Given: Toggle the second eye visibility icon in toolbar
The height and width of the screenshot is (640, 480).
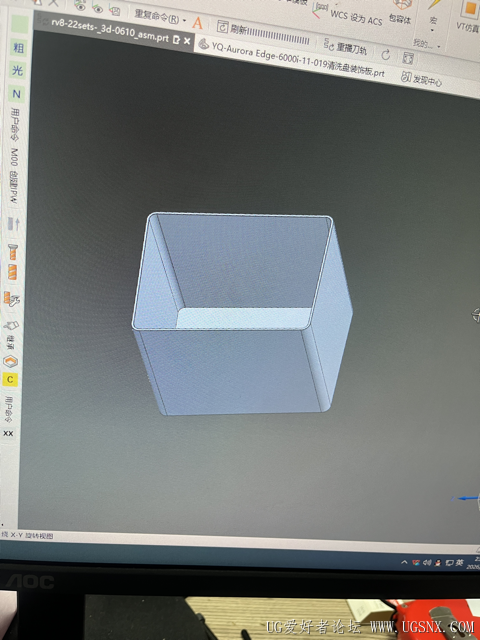Looking at the screenshot, I should click(x=98, y=8).
